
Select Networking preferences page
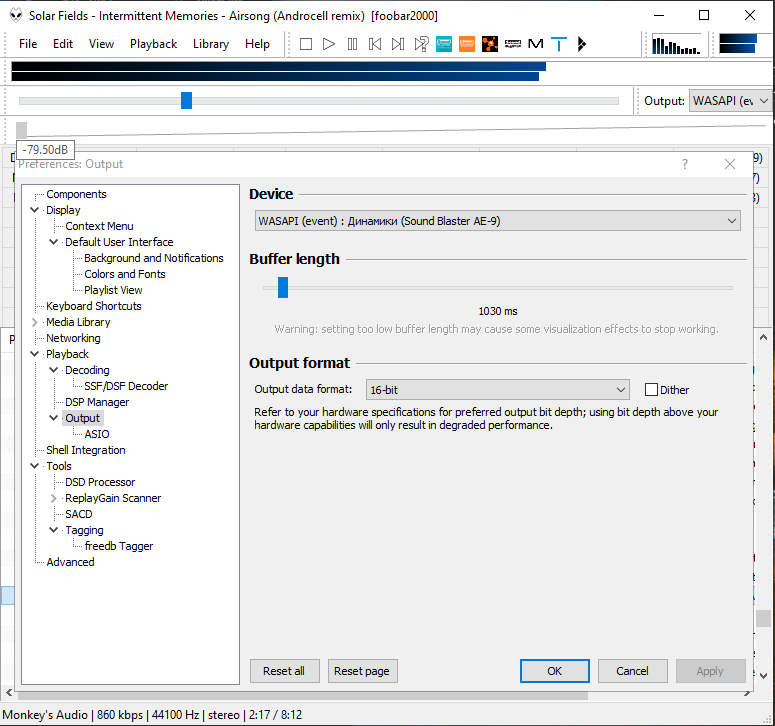click(73, 338)
